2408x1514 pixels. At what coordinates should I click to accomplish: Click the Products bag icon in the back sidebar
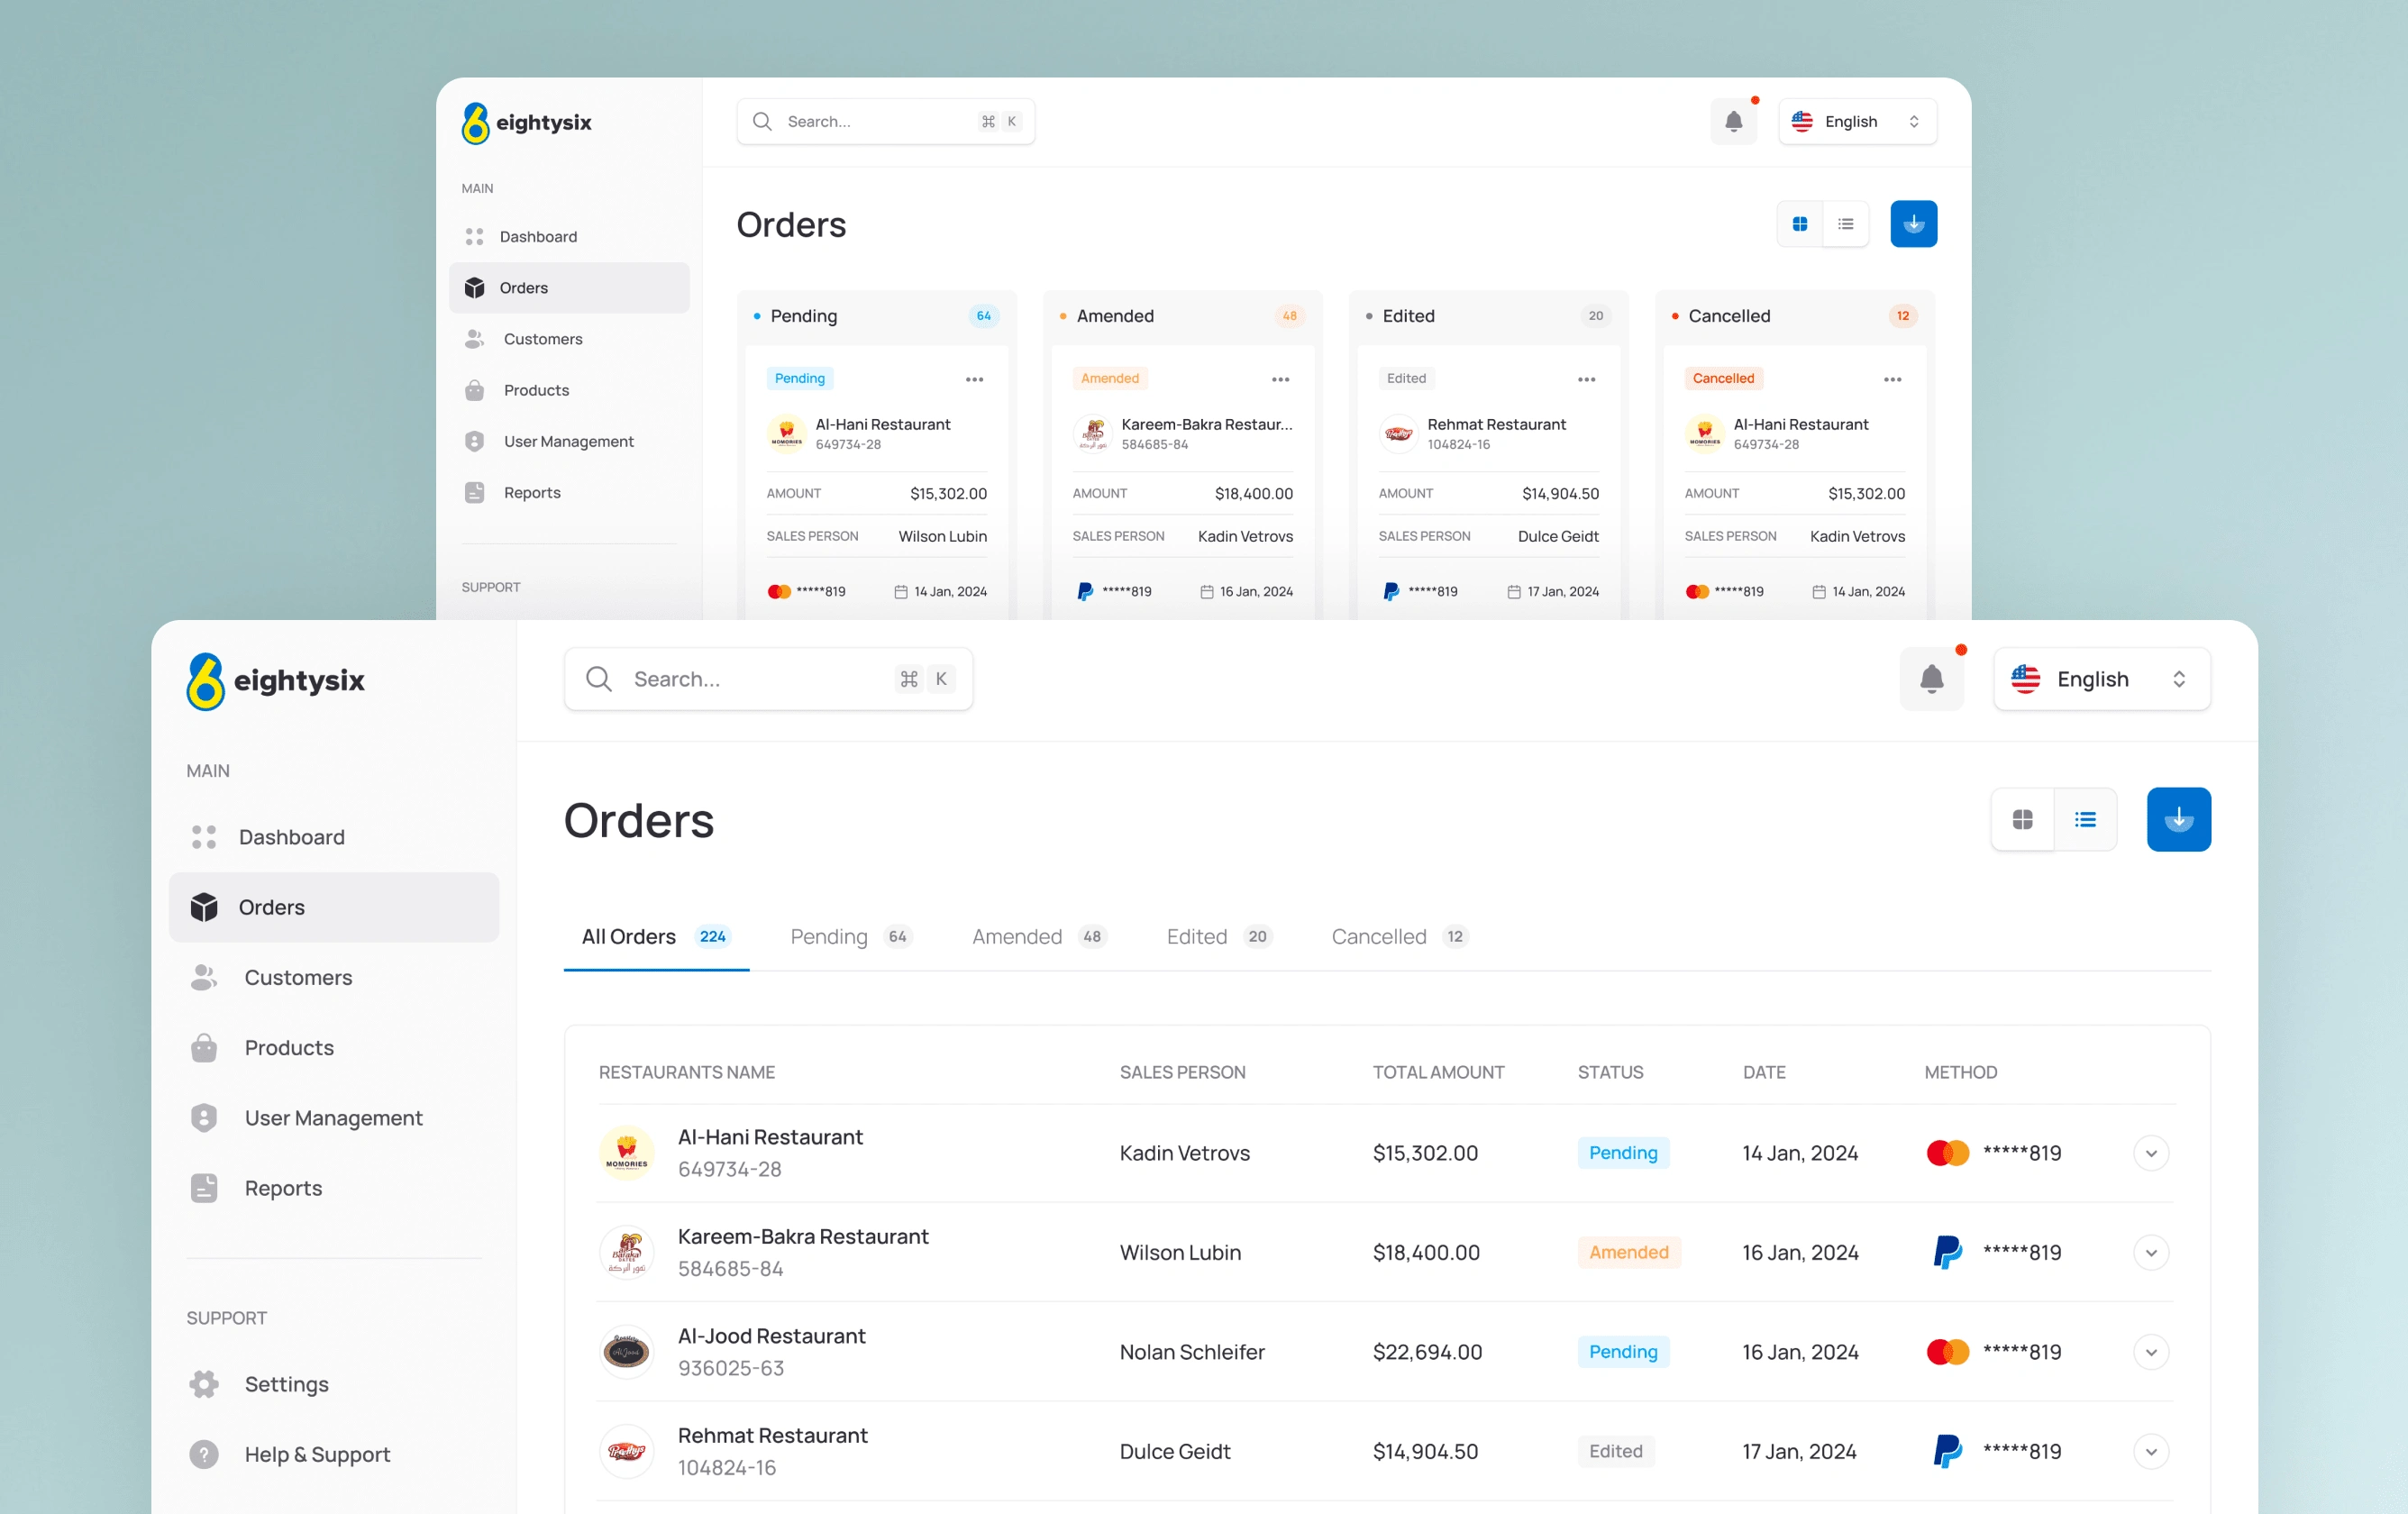[x=474, y=390]
